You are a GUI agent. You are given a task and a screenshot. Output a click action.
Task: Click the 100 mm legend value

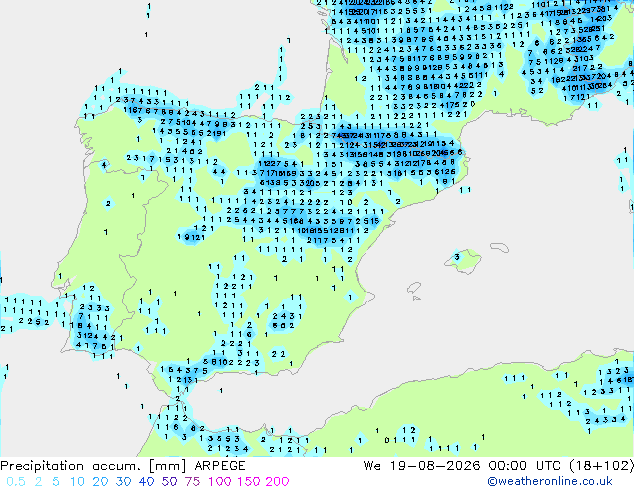220,482
